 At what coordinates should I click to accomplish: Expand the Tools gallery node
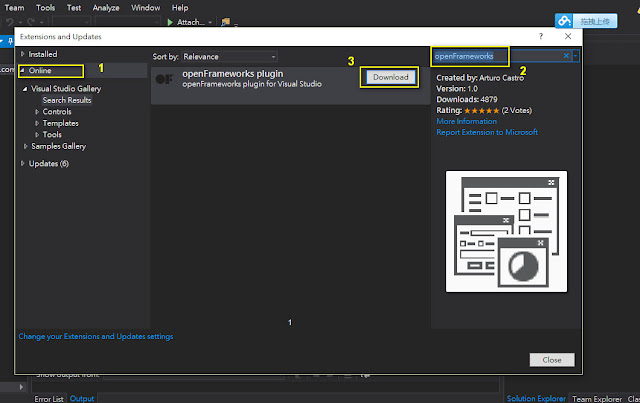pyautogui.click(x=37, y=134)
